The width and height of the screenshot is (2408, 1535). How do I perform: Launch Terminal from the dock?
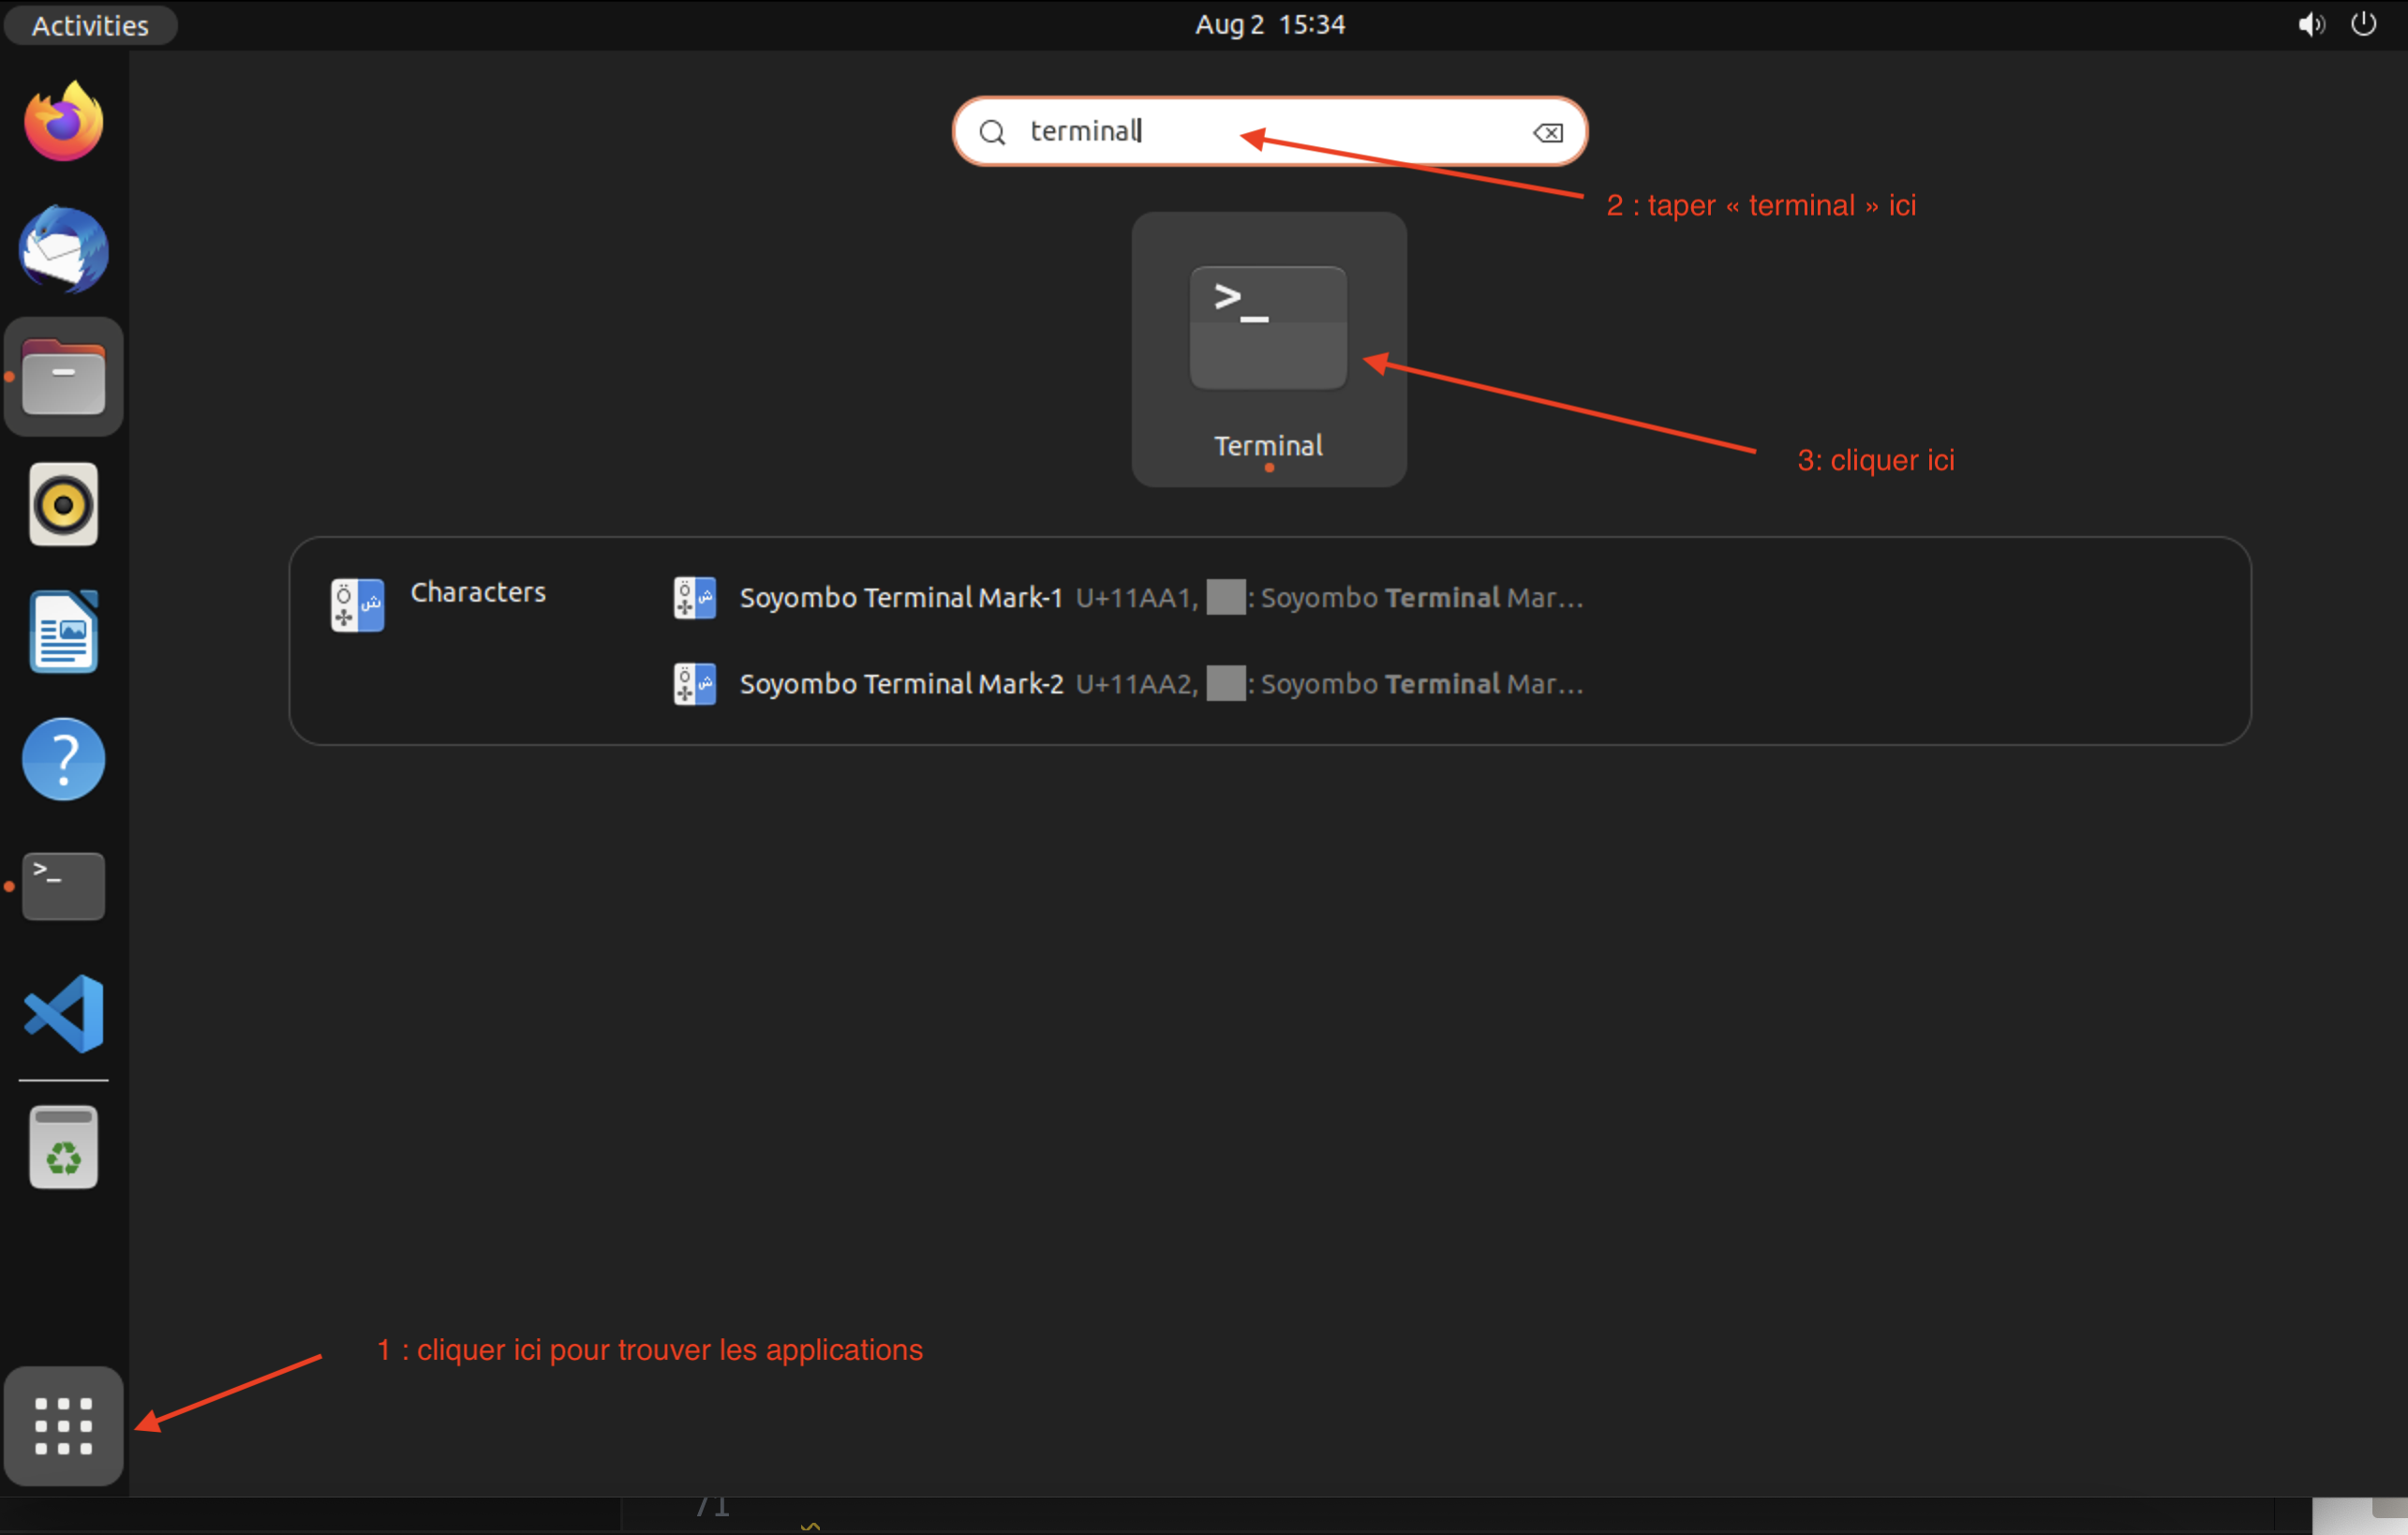click(x=63, y=885)
